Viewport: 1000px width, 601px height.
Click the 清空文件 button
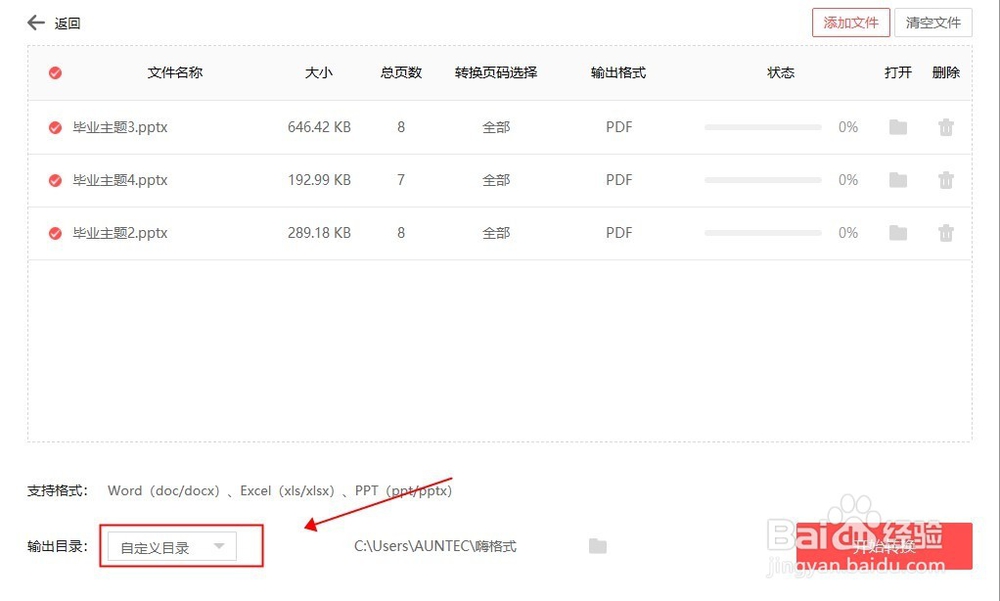click(932, 21)
